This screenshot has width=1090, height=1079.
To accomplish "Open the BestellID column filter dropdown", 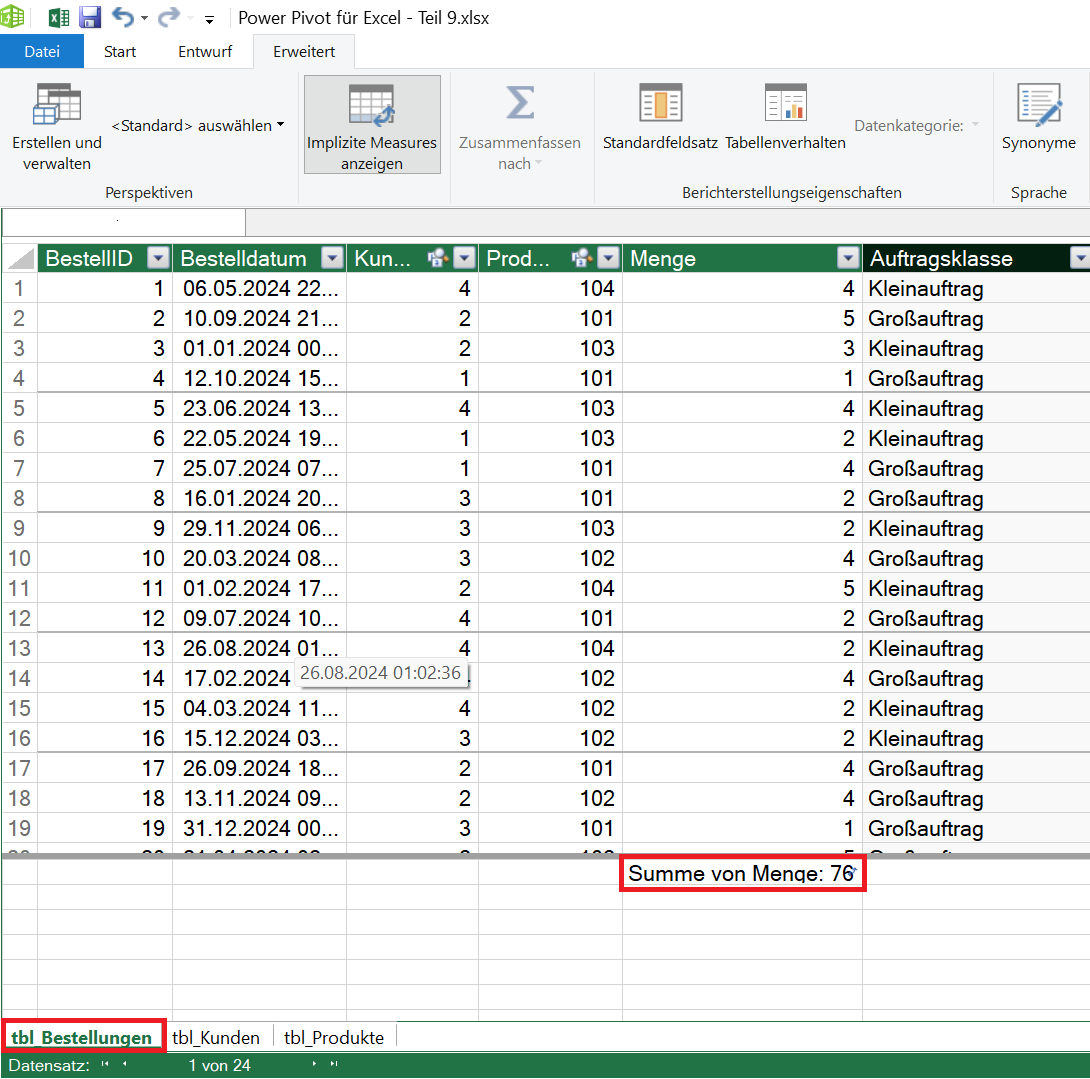I will (158, 259).
